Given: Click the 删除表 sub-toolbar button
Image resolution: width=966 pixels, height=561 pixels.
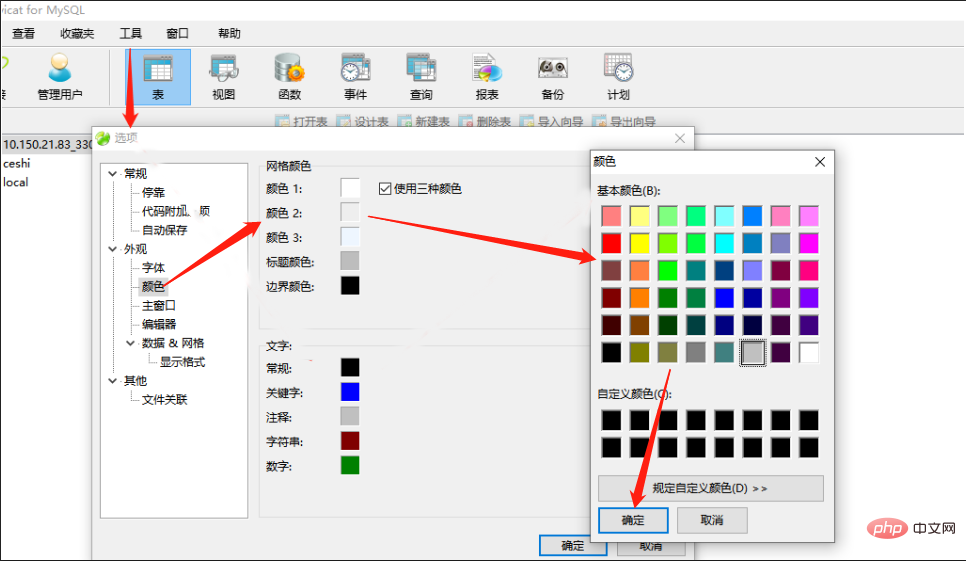Looking at the screenshot, I should coord(484,121).
